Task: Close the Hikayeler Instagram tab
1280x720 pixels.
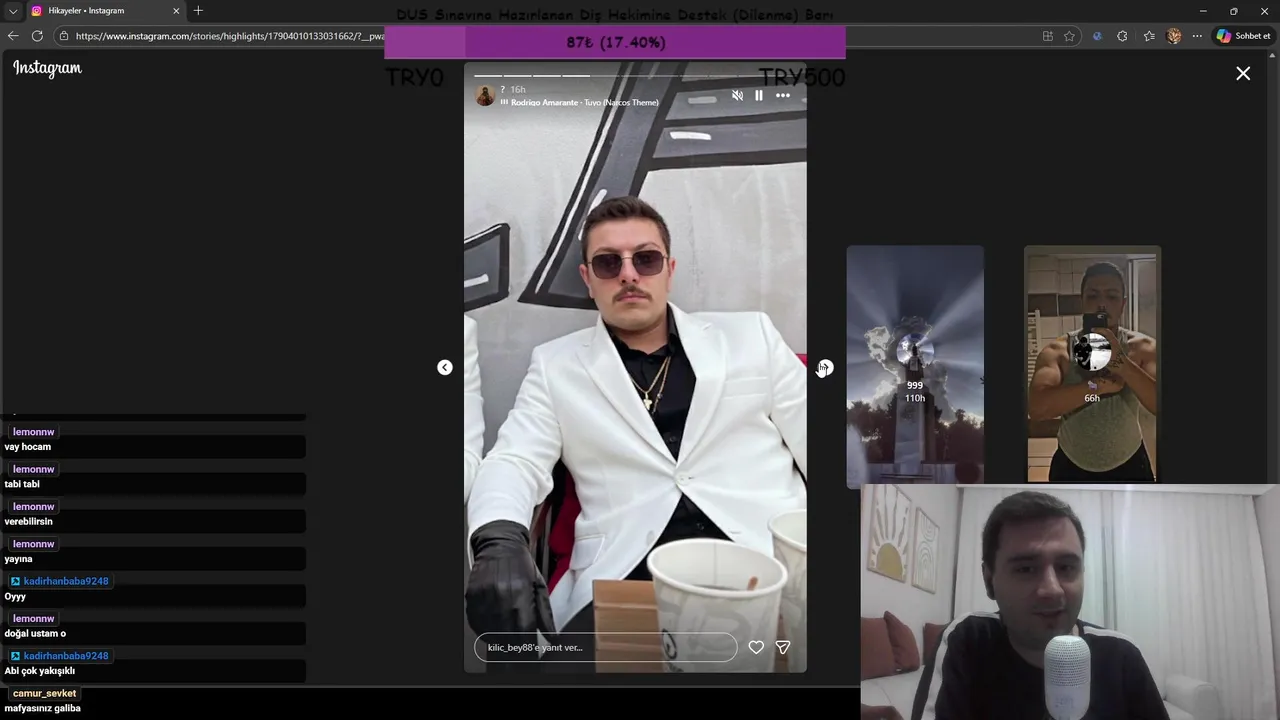Action: 176,11
